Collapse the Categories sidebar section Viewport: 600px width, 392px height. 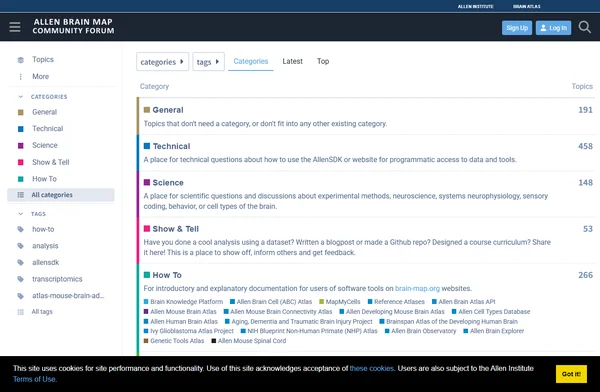point(21,97)
